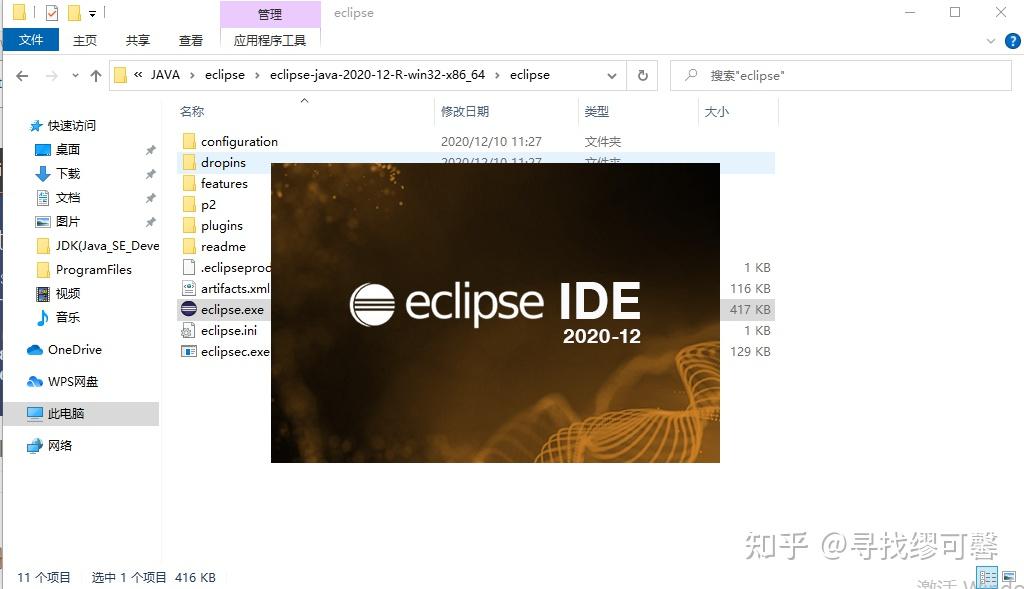Image resolution: width=1024 pixels, height=589 pixels.
Task: Switch to the 查看 ribbon tab
Action: pos(191,40)
